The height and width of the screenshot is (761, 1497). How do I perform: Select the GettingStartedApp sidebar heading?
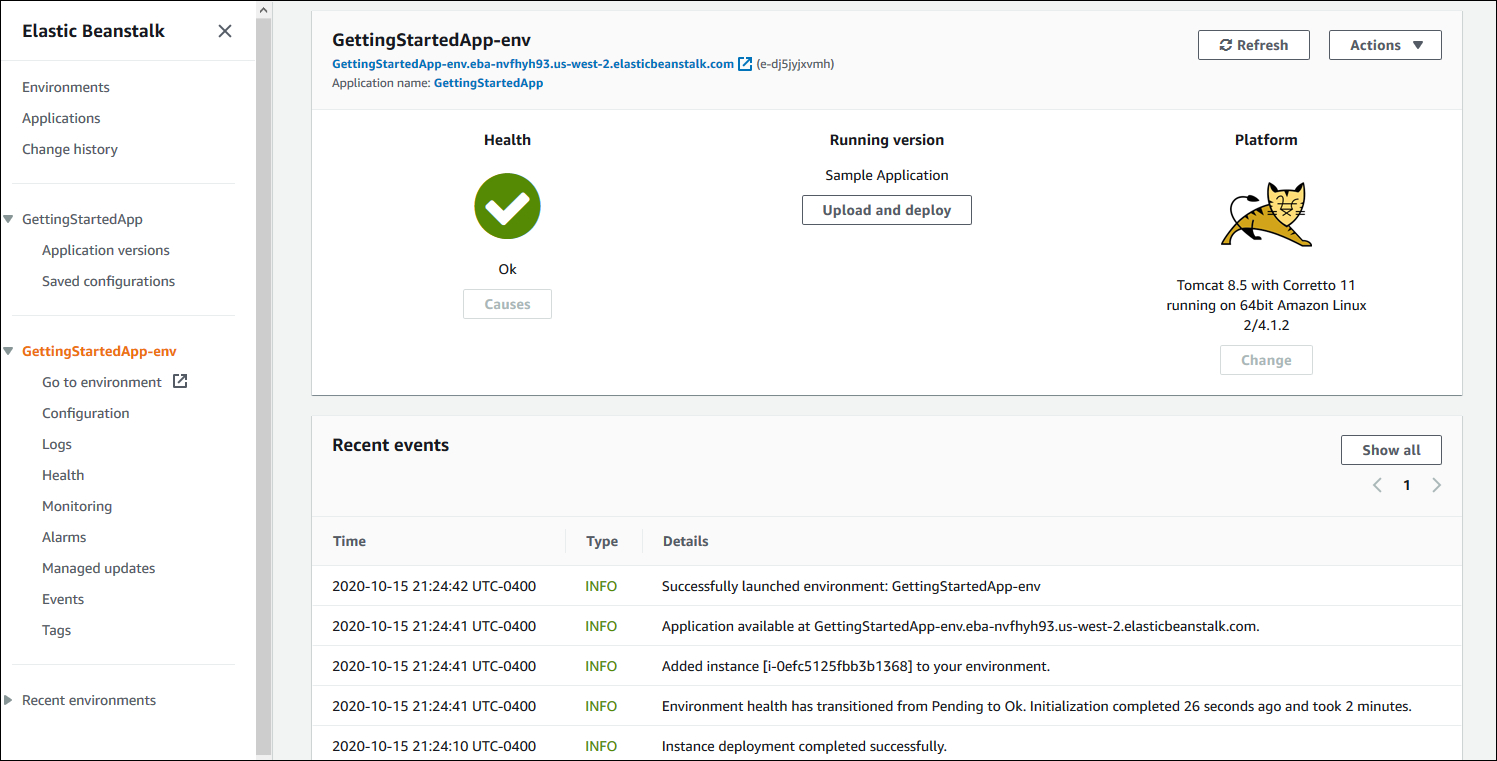tap(82, 219)
